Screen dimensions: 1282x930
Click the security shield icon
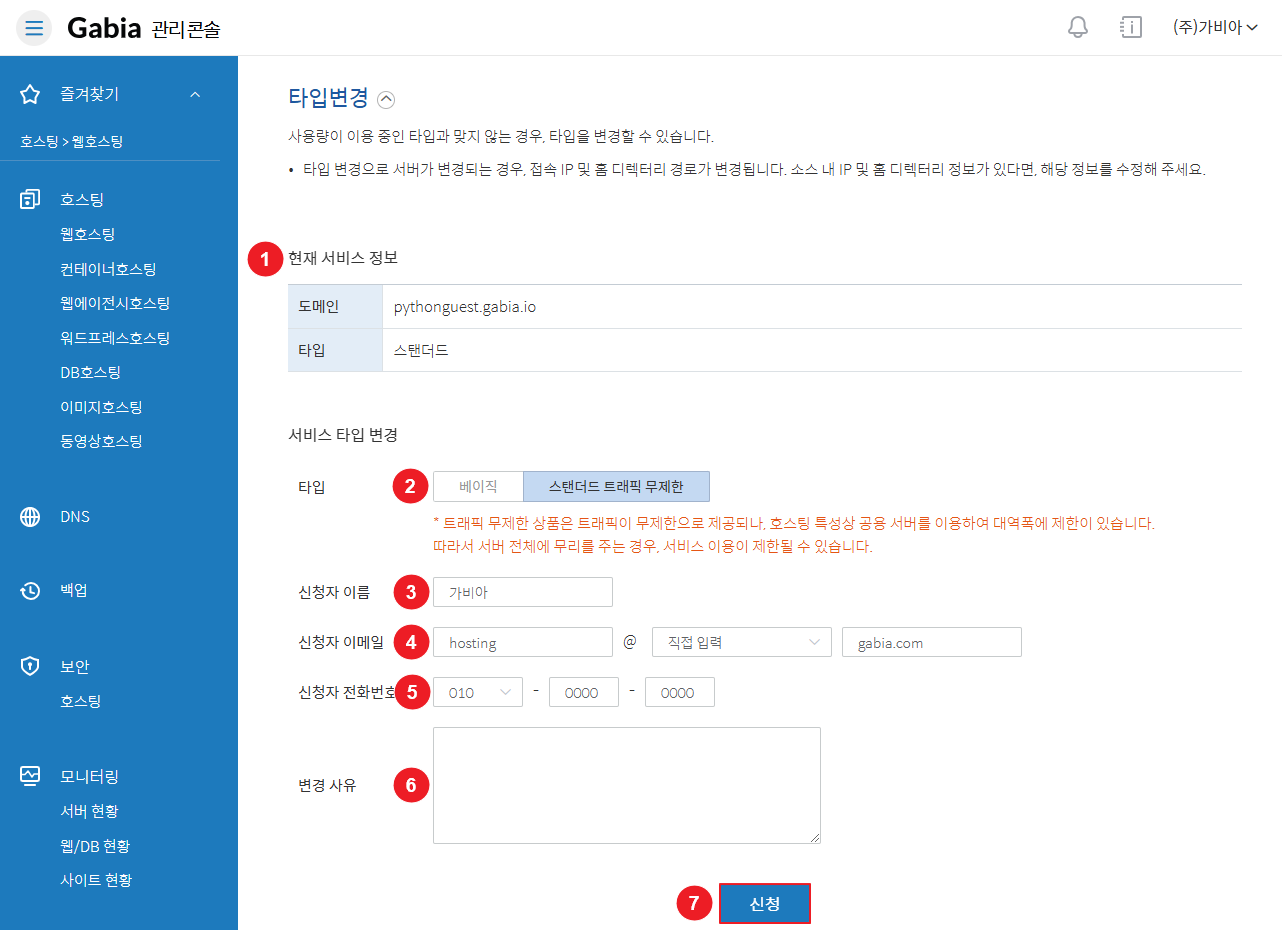click(30, 666)
